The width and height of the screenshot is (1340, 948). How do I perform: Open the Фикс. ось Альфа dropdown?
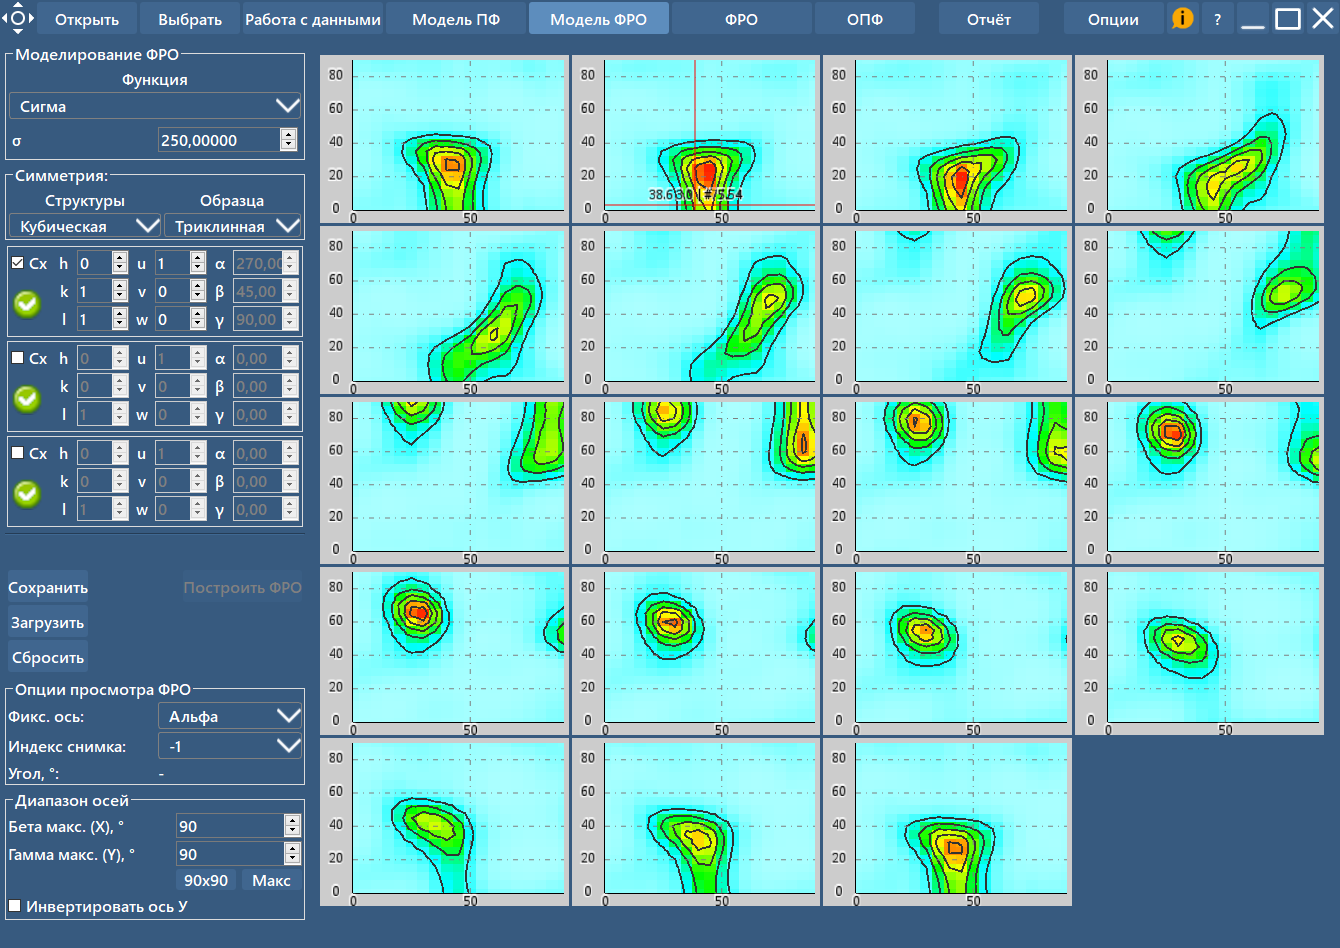pos(230,716)
